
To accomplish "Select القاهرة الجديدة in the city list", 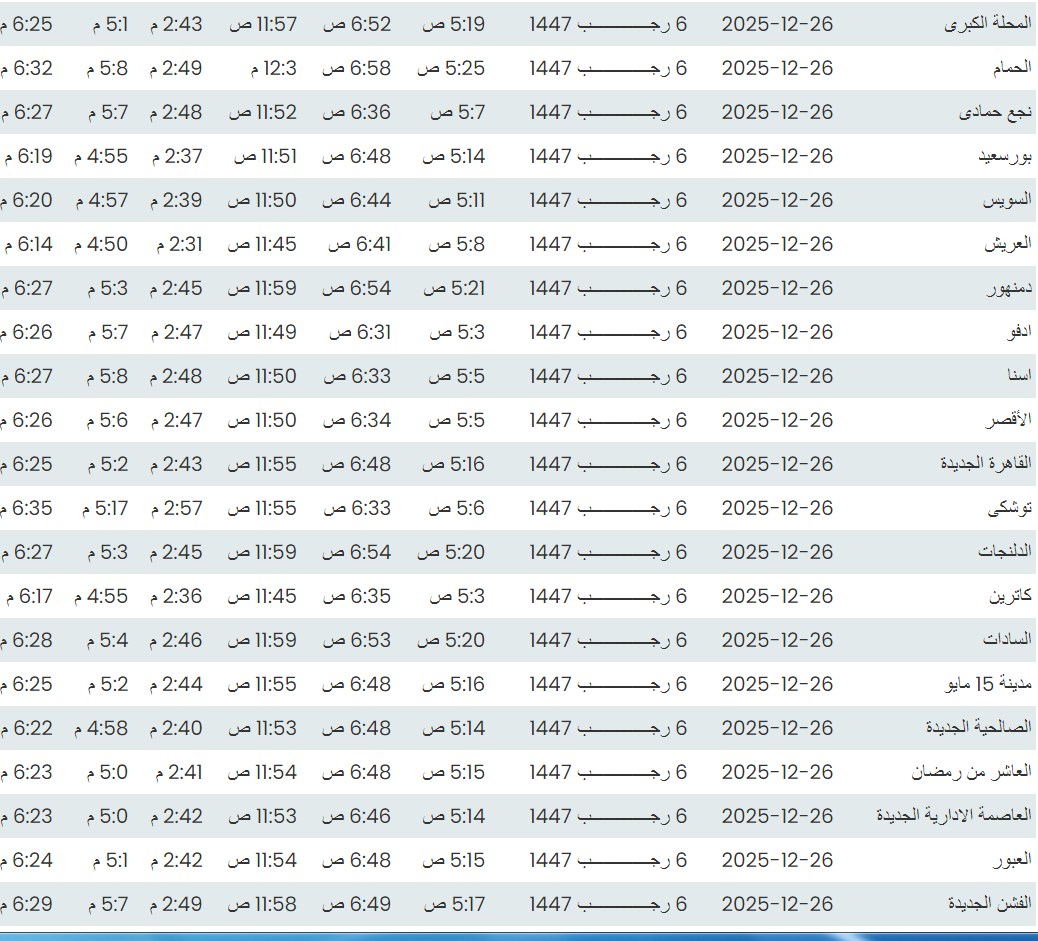I will 986,465.
